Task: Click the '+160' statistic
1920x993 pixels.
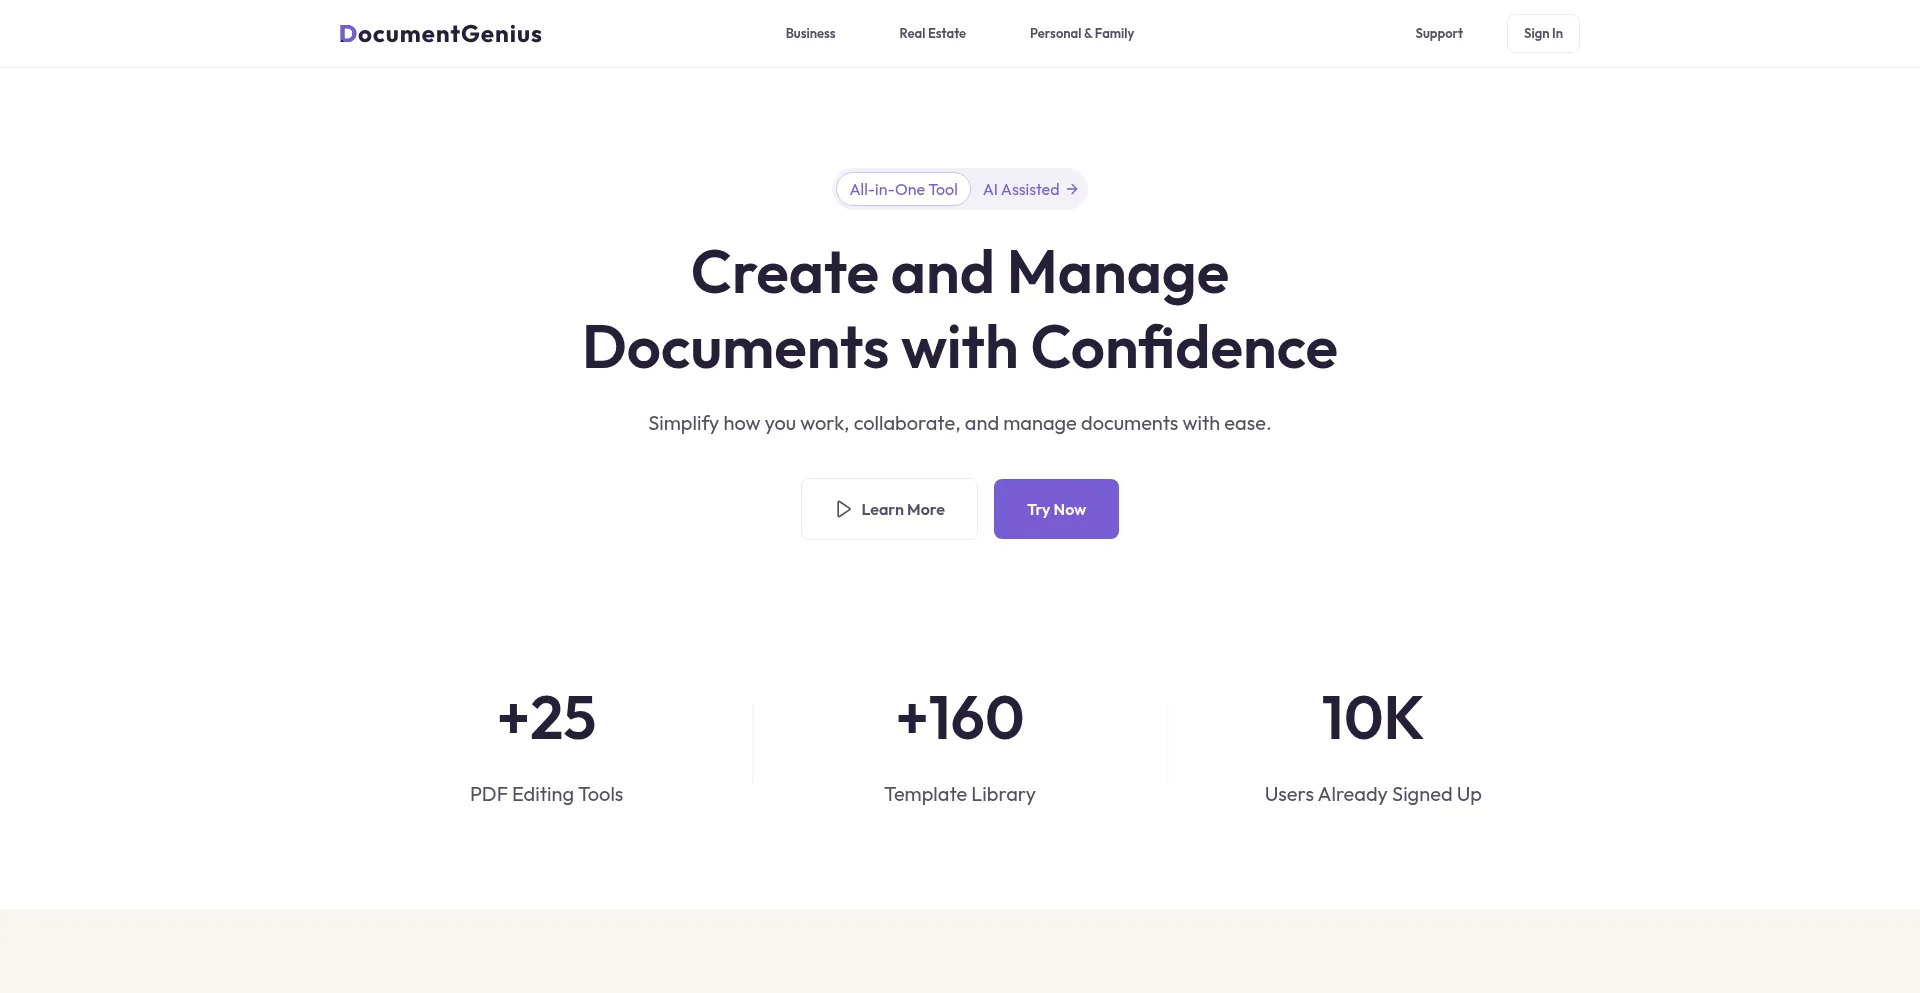Action: tap(960, 718)
